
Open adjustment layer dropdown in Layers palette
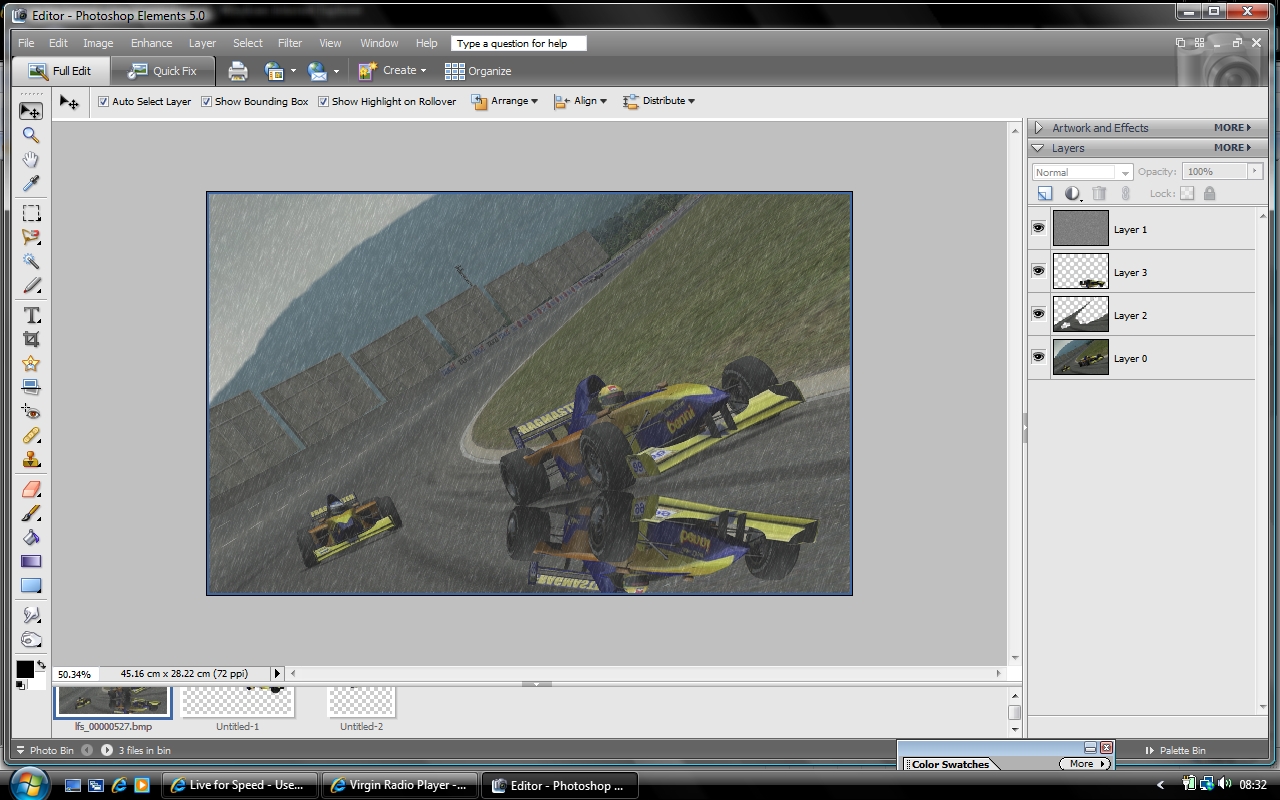pyautogui.click(x=1073, y=194)
